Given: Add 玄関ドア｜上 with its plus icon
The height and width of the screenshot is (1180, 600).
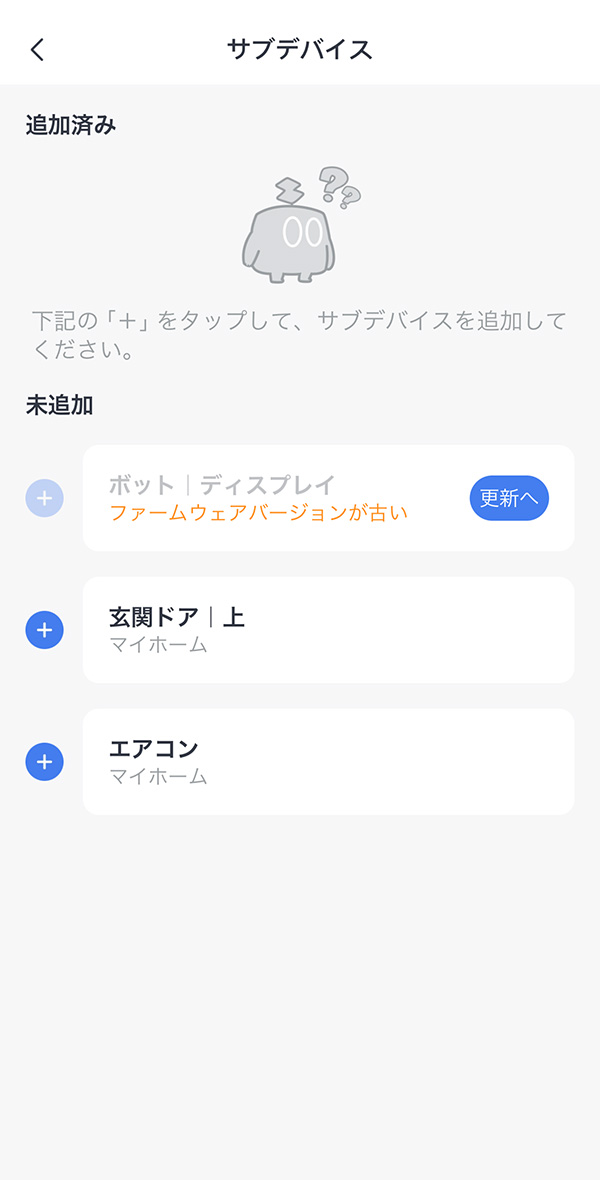Looking at the screenshot, I should [x=44, y=630].
